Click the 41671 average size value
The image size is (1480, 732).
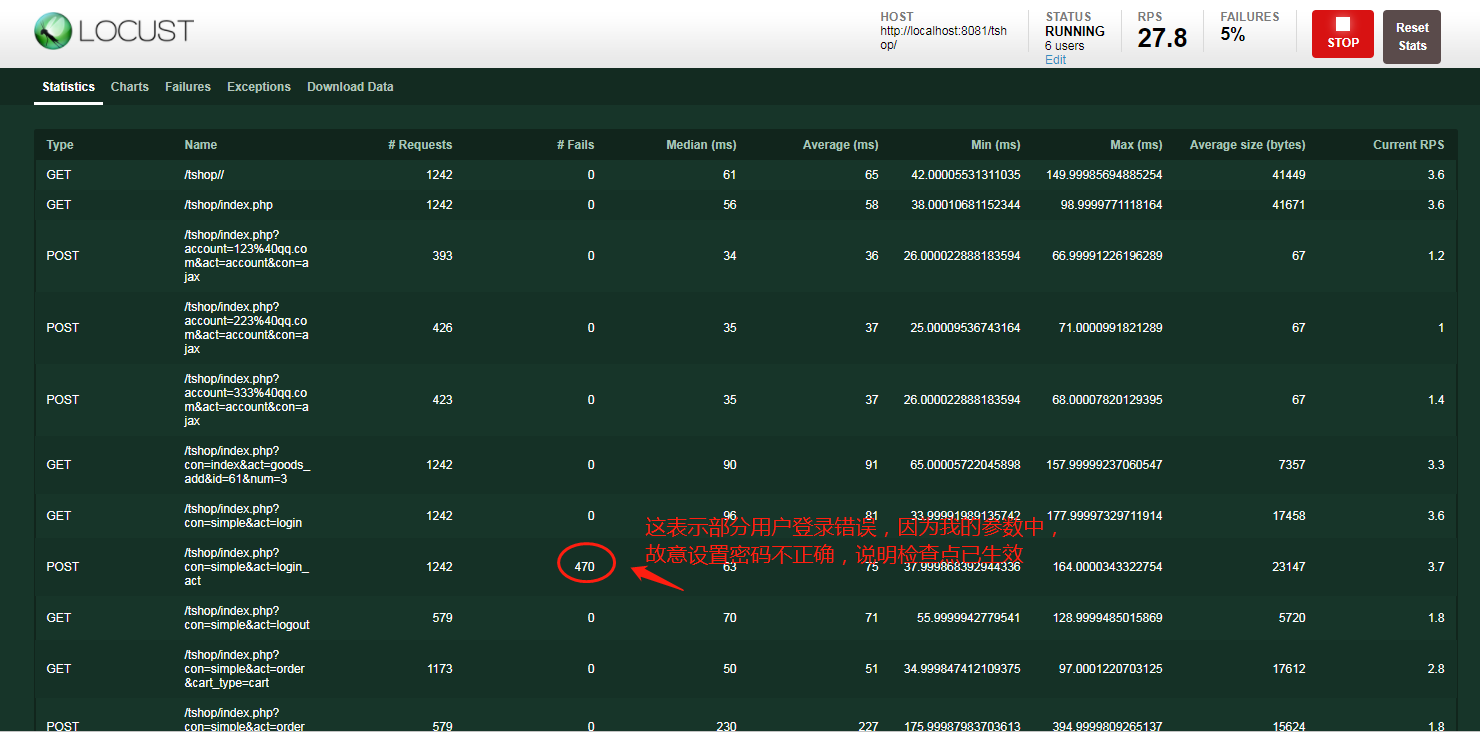1289,205
